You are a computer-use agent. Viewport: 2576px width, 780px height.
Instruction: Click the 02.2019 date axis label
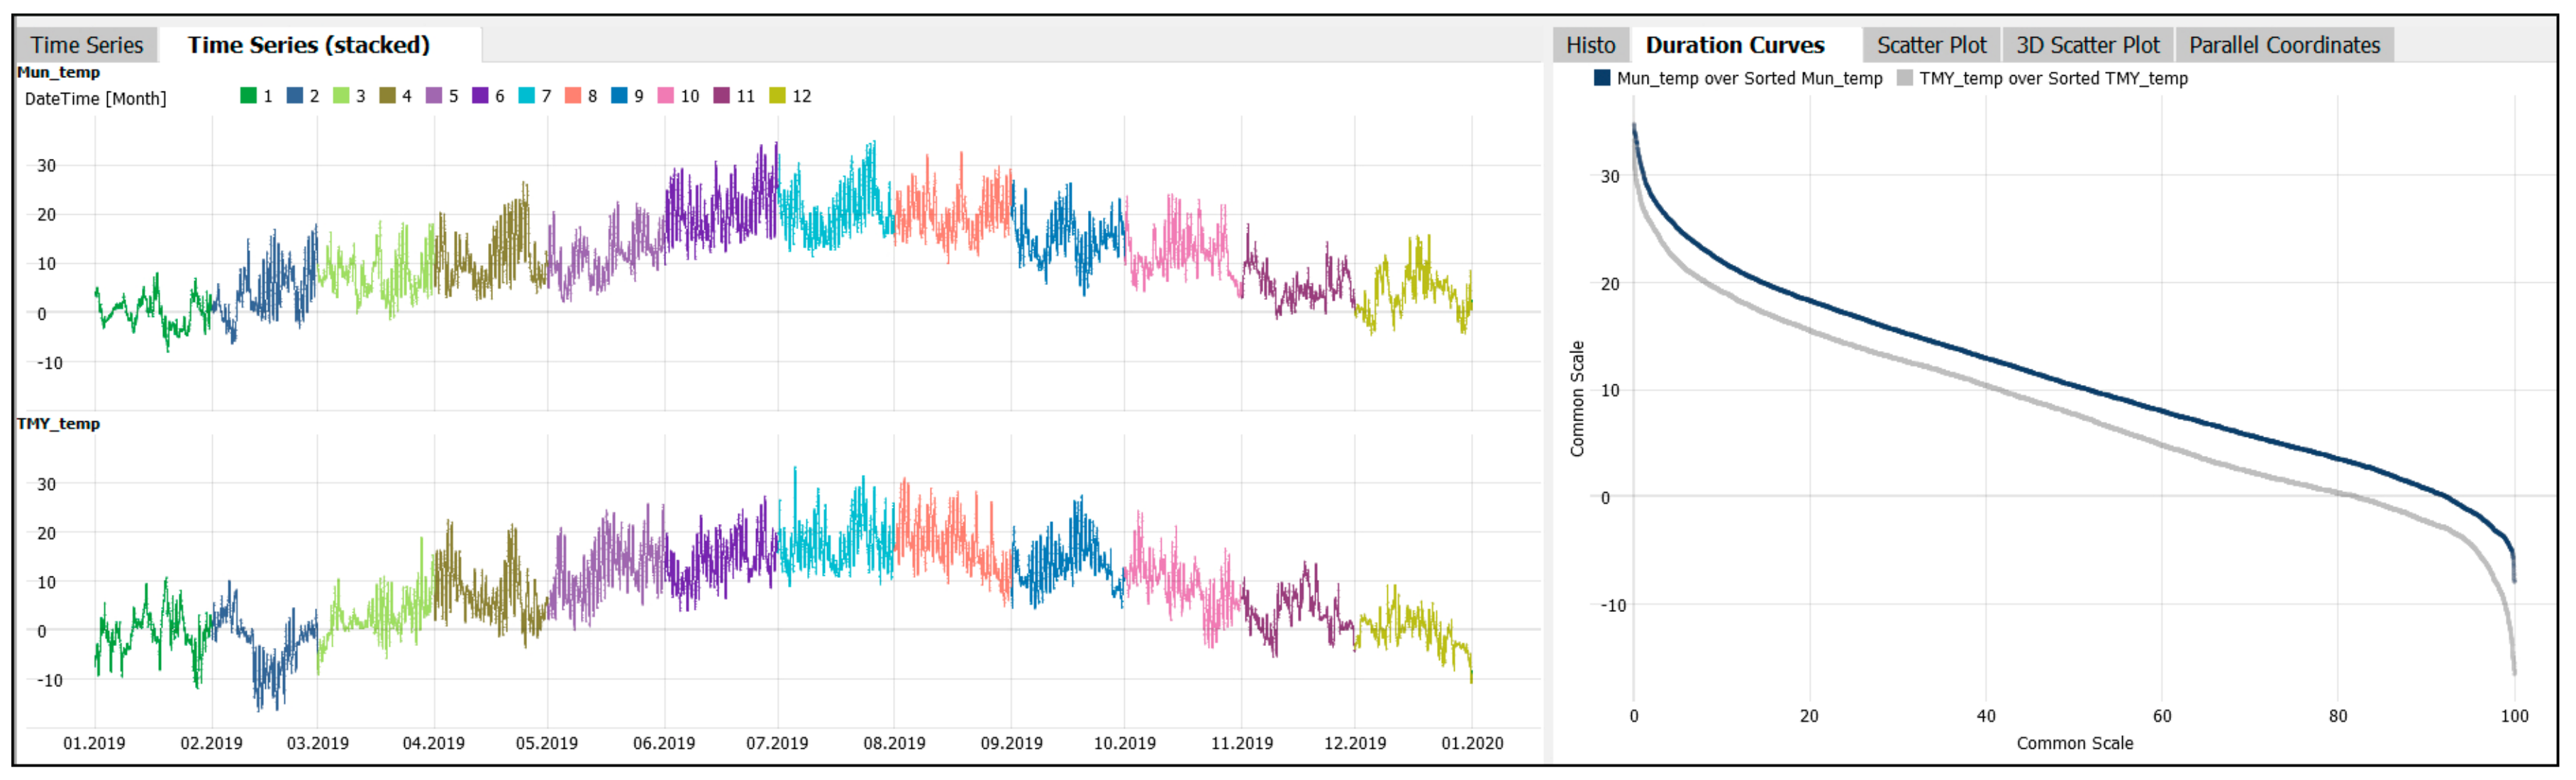[x=211, y=744]
